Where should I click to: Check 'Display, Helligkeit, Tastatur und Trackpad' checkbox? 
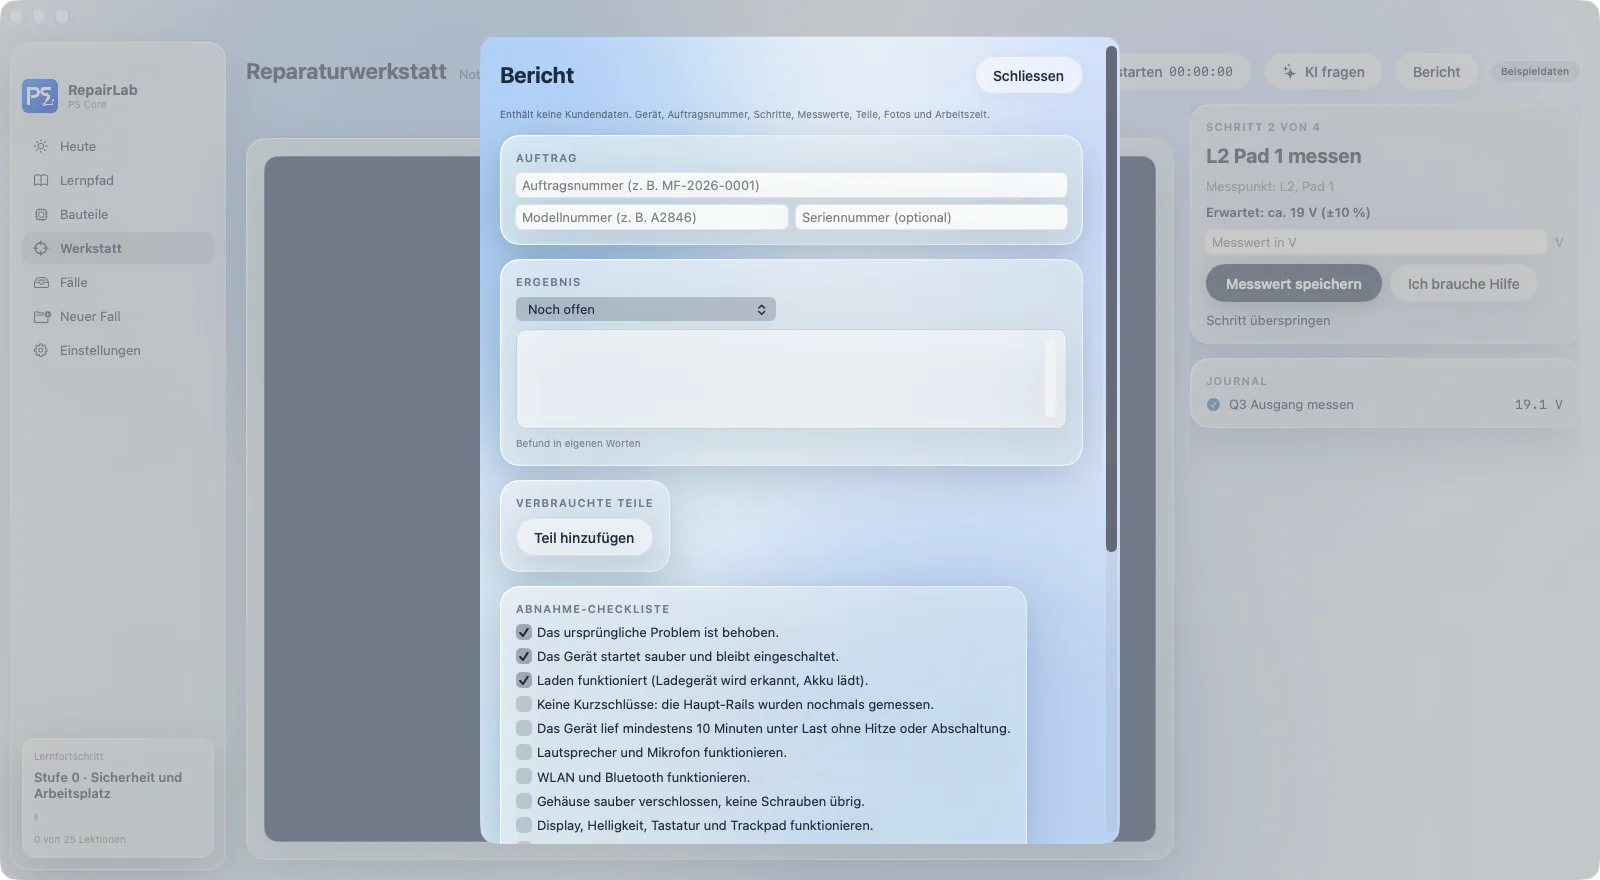point(524,825)
